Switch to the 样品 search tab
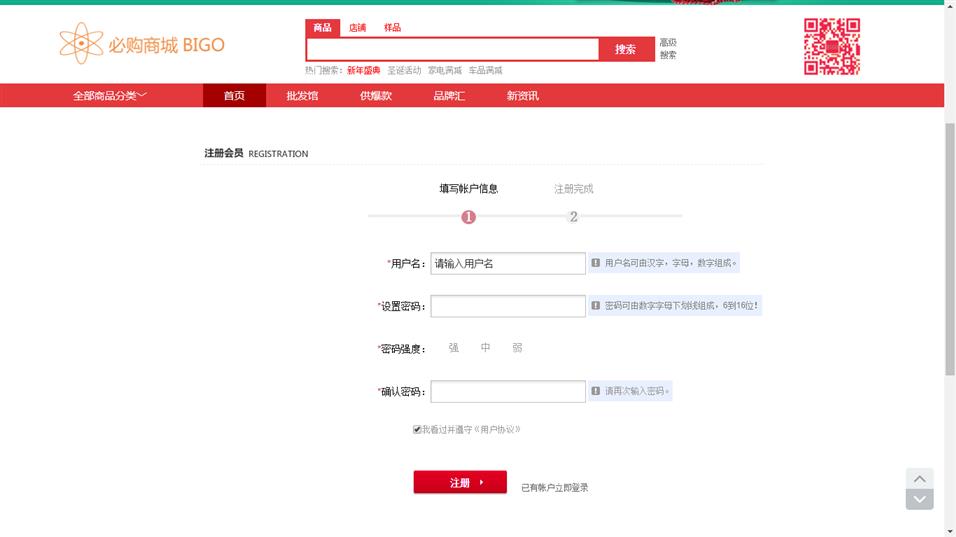This screenshot has width=956, height=537. 392,28
